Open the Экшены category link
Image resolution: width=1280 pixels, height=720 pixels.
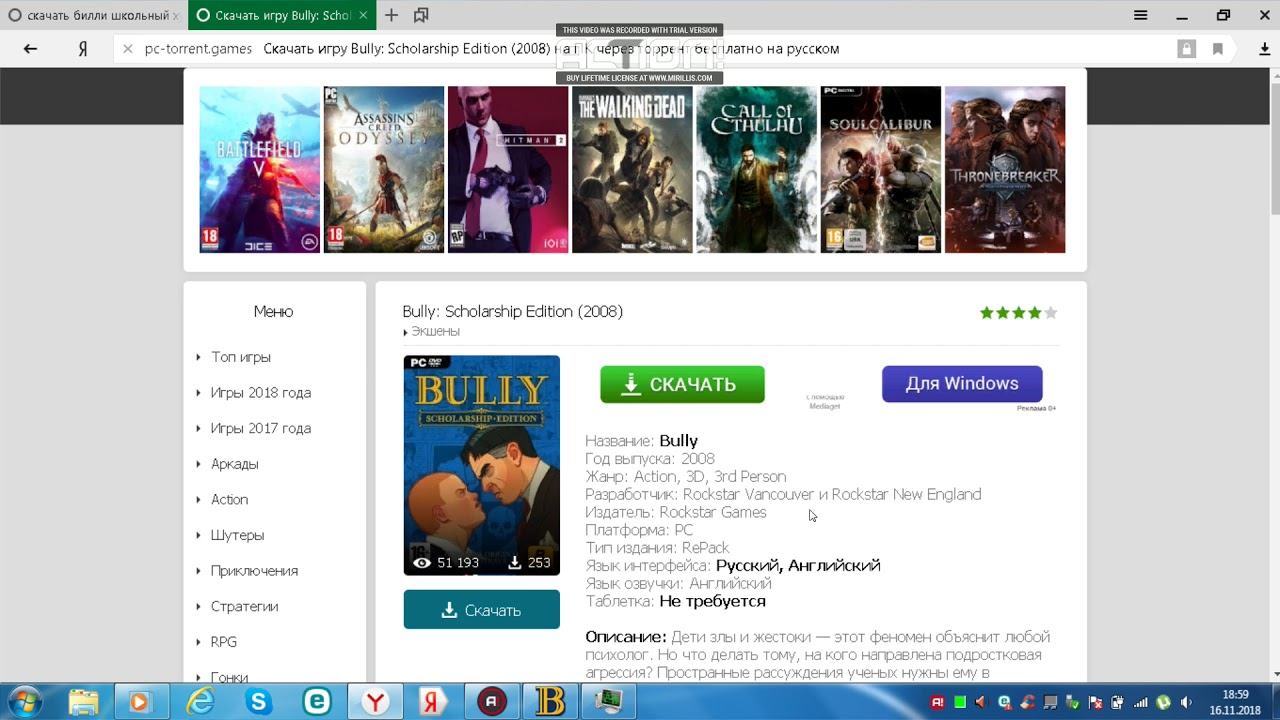pos(434,331)
